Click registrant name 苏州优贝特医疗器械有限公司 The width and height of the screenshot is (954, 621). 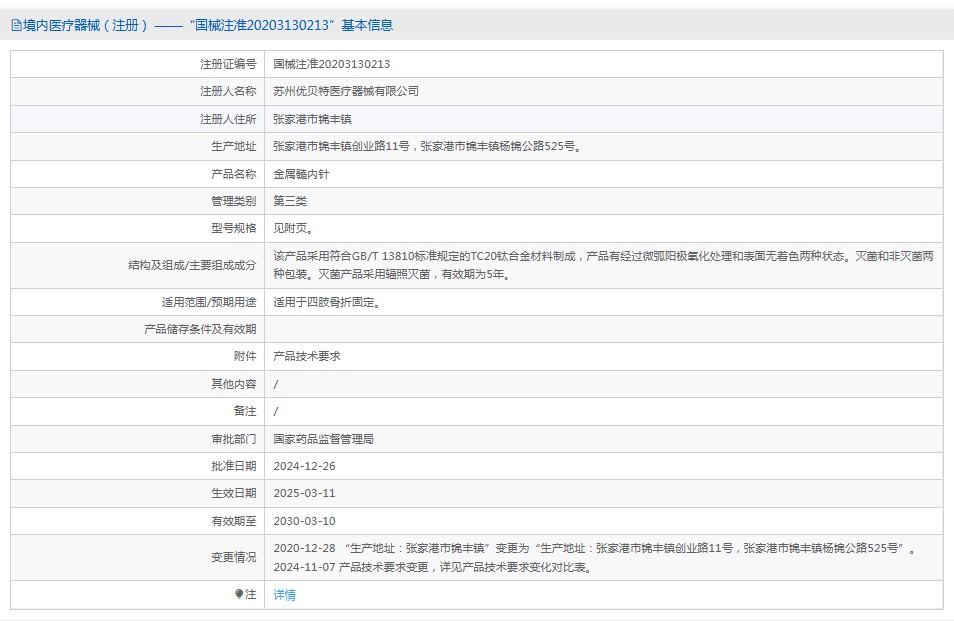coord(346,91)
